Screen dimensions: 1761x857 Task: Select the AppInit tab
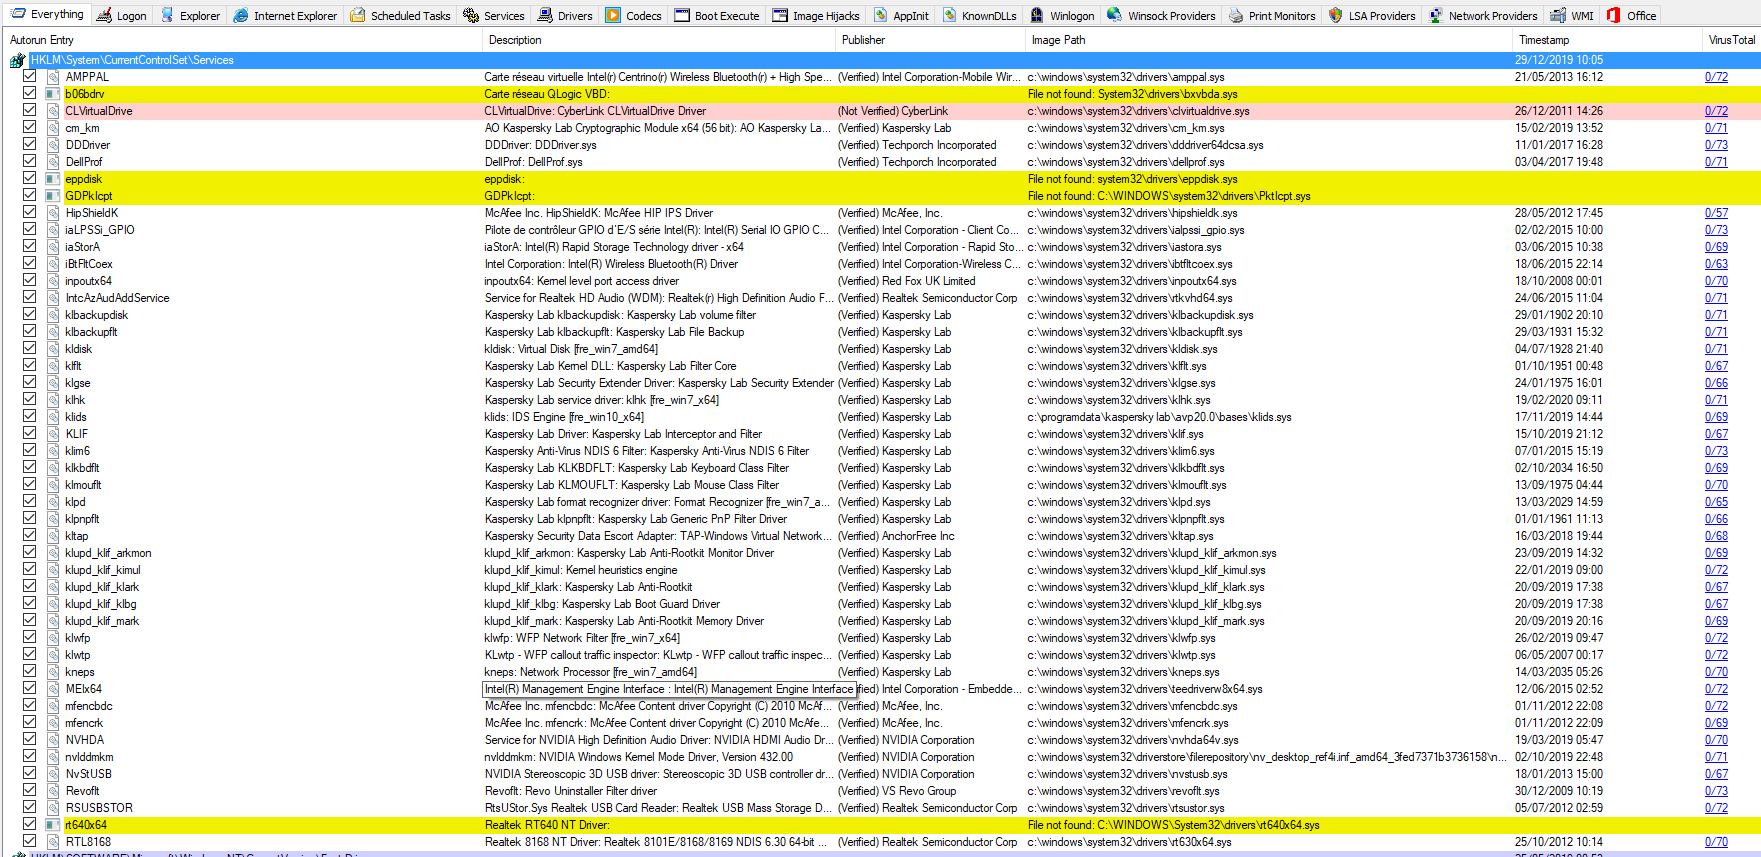901,15
